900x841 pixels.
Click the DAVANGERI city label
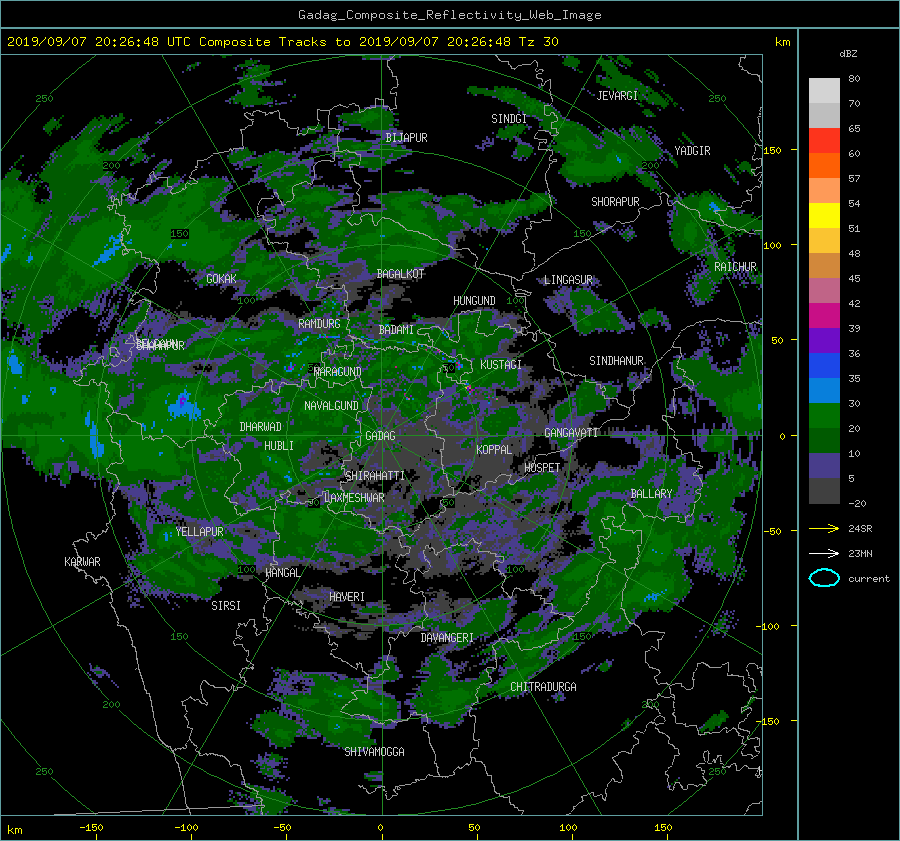[x=447, y=638]
